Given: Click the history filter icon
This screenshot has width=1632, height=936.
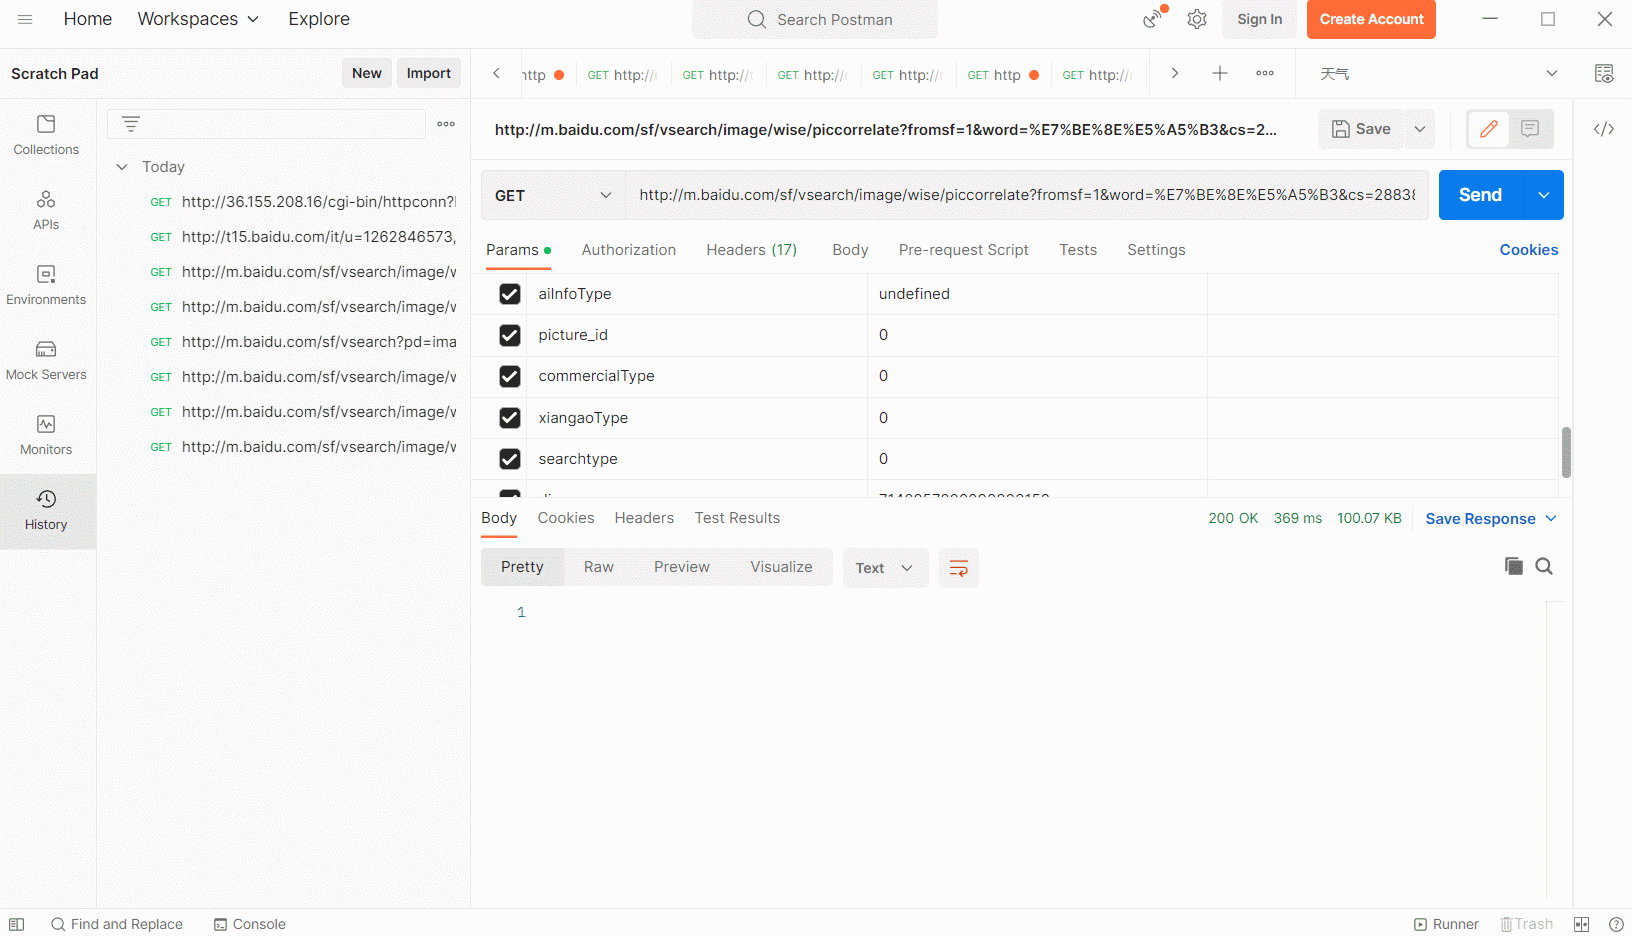Looking at the screenshot, I should [131, 124].
